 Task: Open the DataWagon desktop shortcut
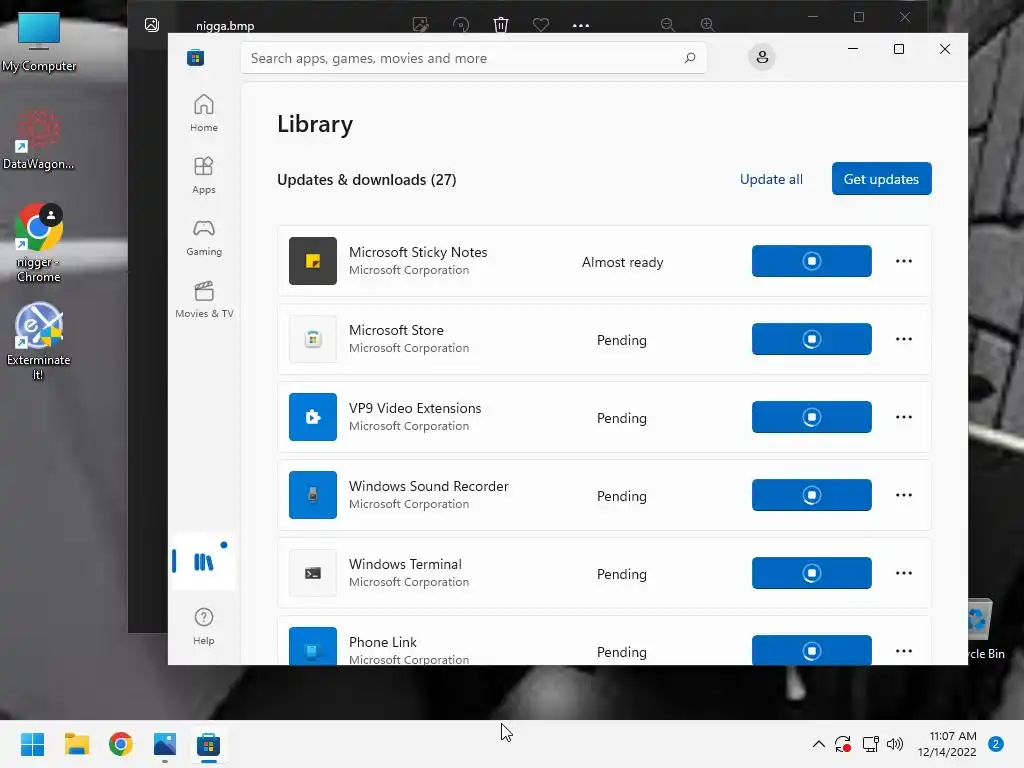pos(39,139)
